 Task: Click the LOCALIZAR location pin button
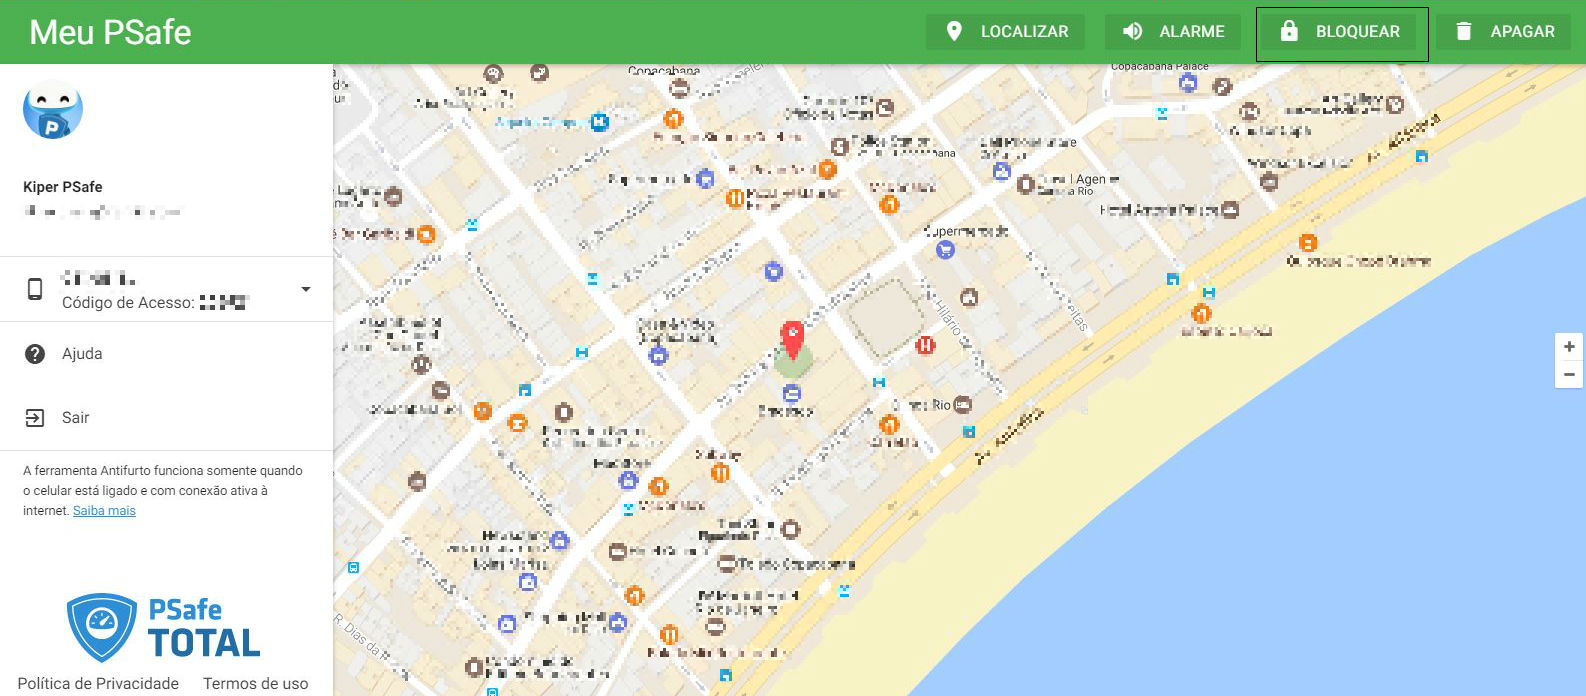1008,32
